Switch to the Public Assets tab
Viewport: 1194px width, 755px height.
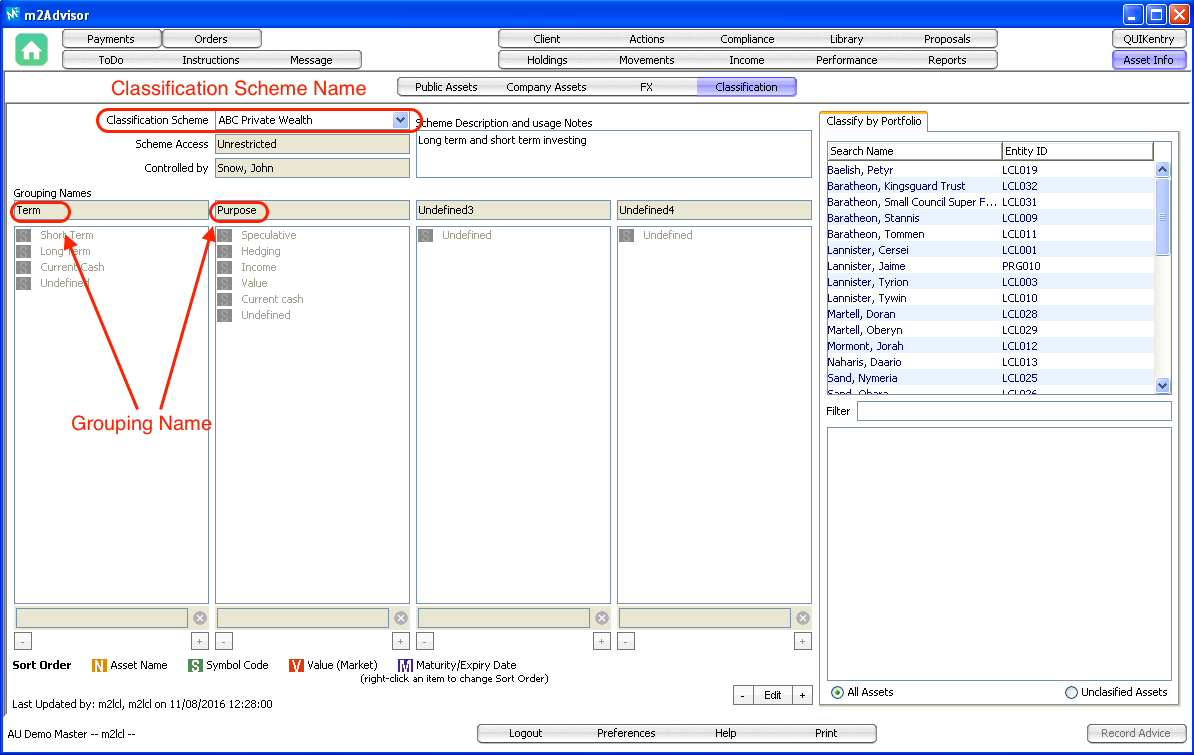click(446, 87)
